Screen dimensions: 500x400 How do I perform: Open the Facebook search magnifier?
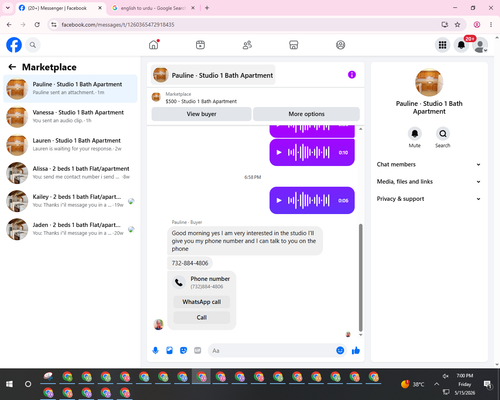33,45
